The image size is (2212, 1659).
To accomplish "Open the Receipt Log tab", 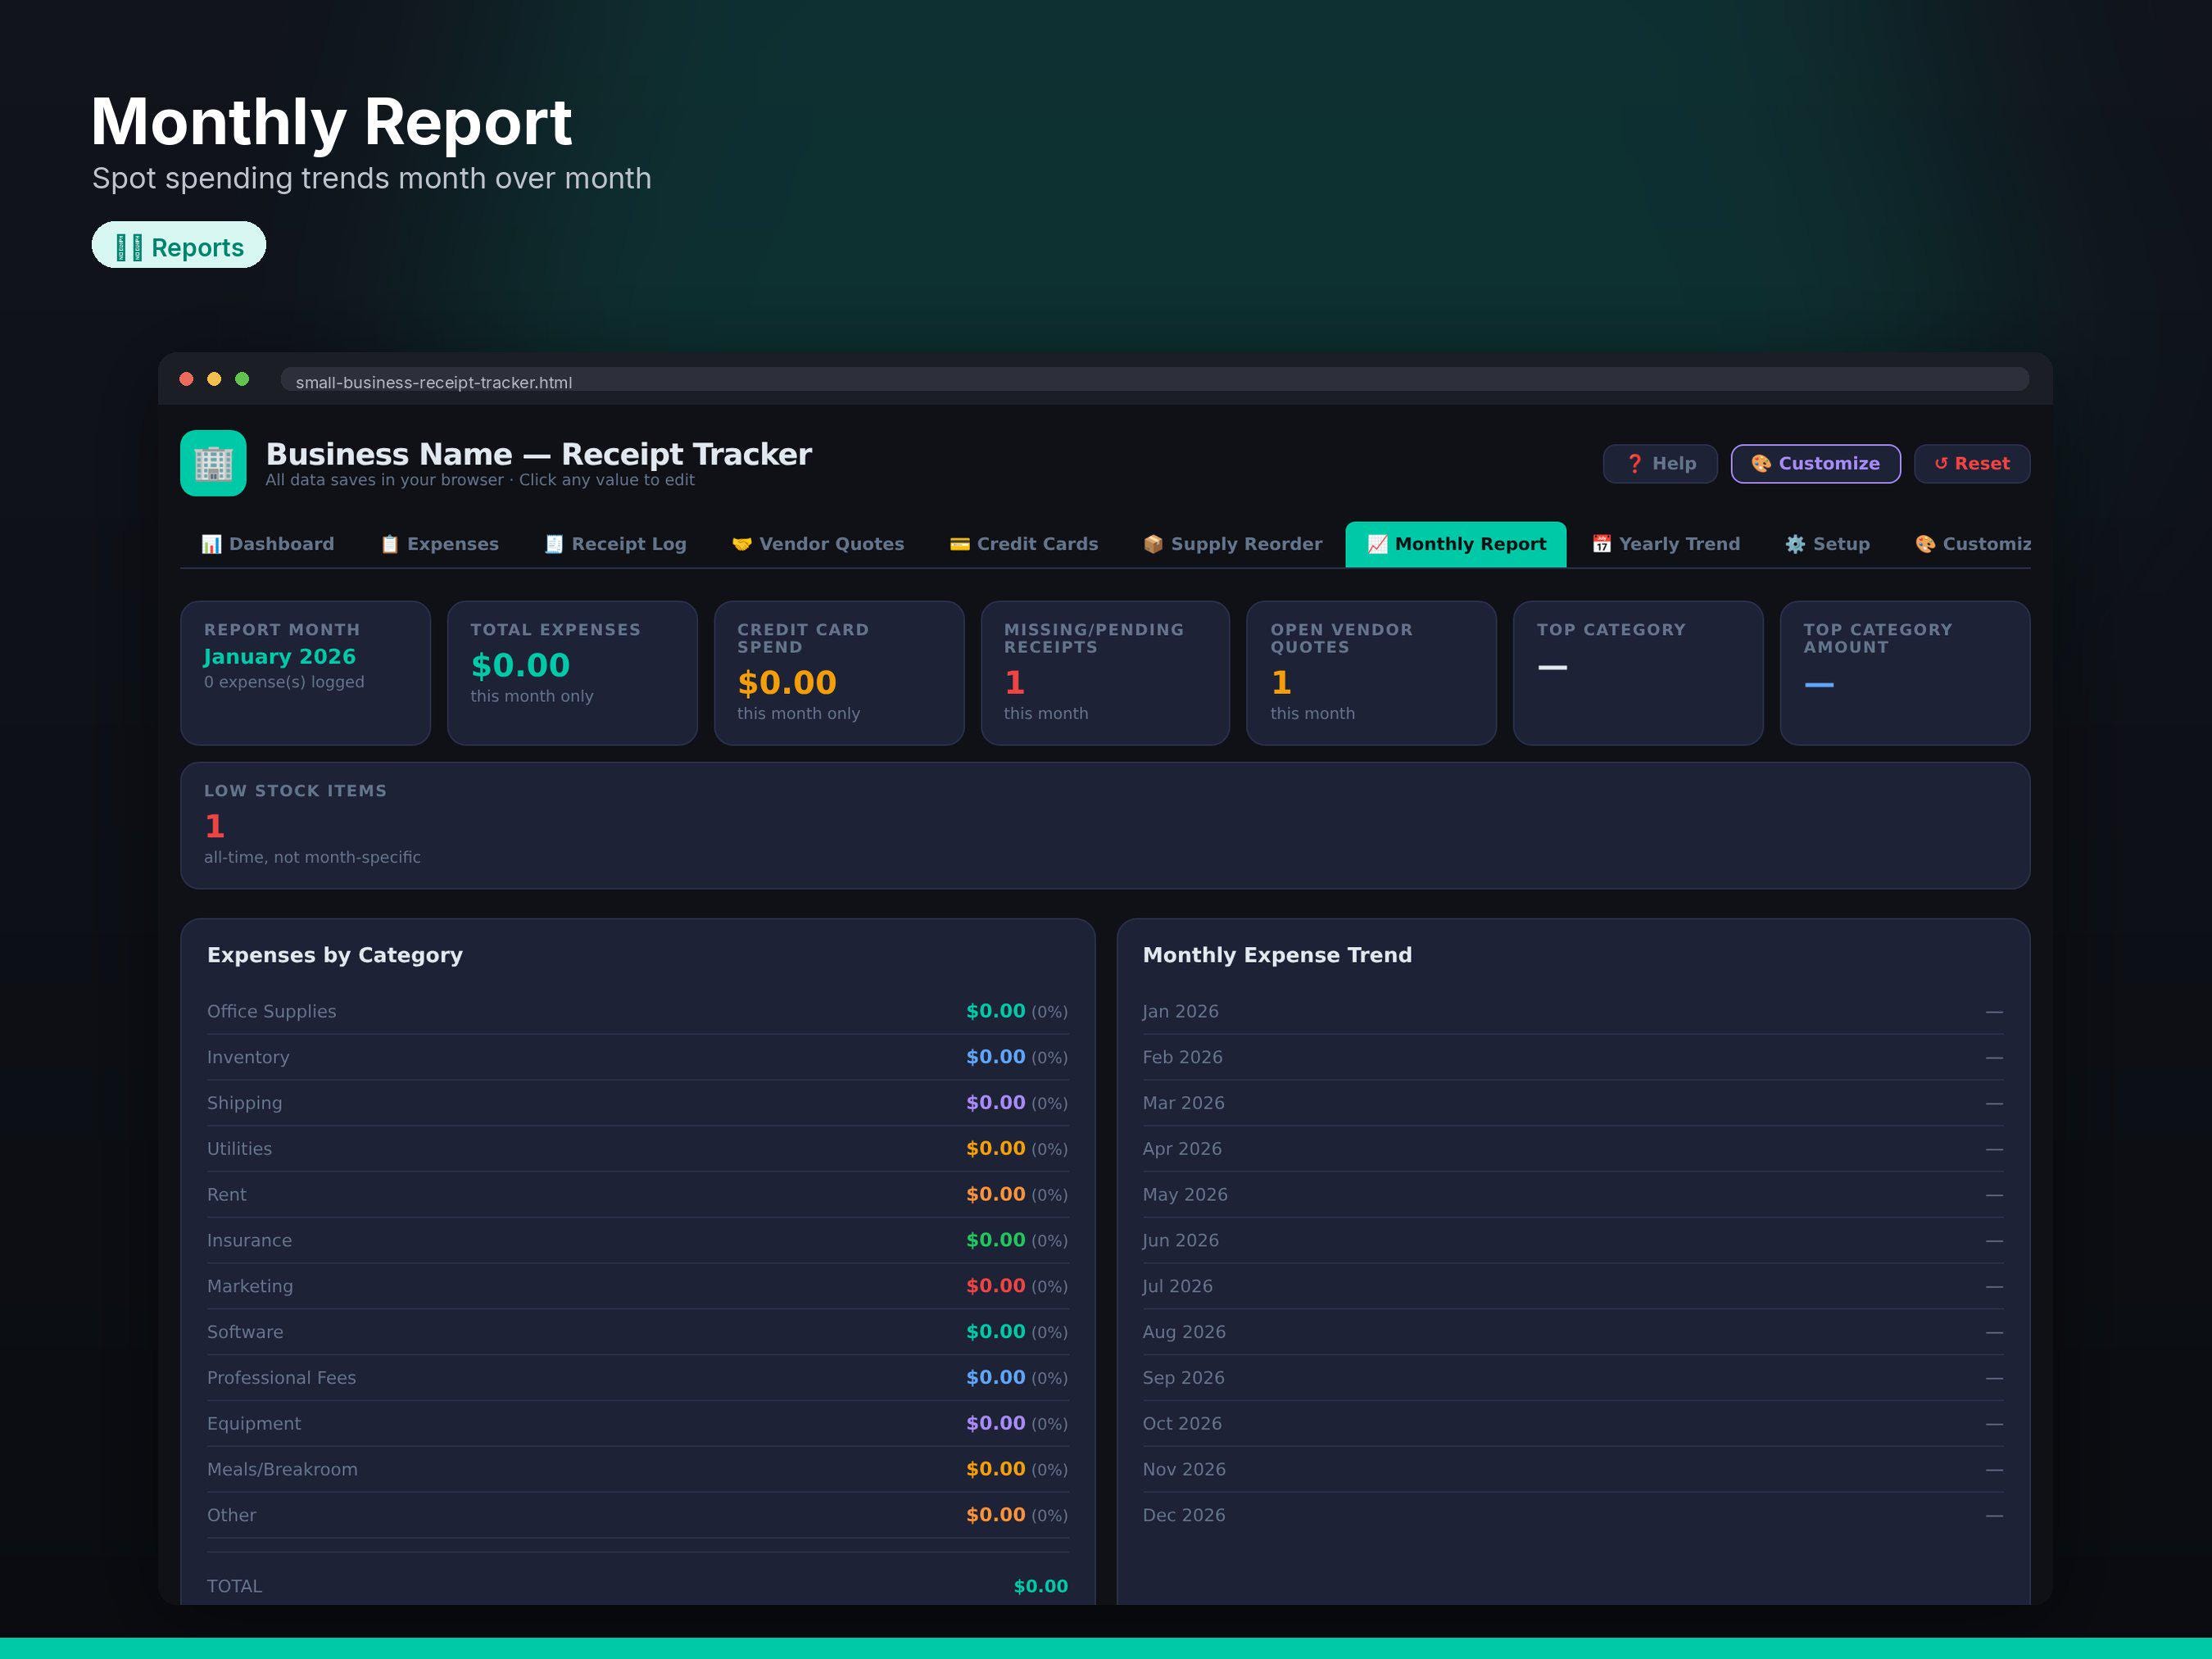I will coord(616,544).
